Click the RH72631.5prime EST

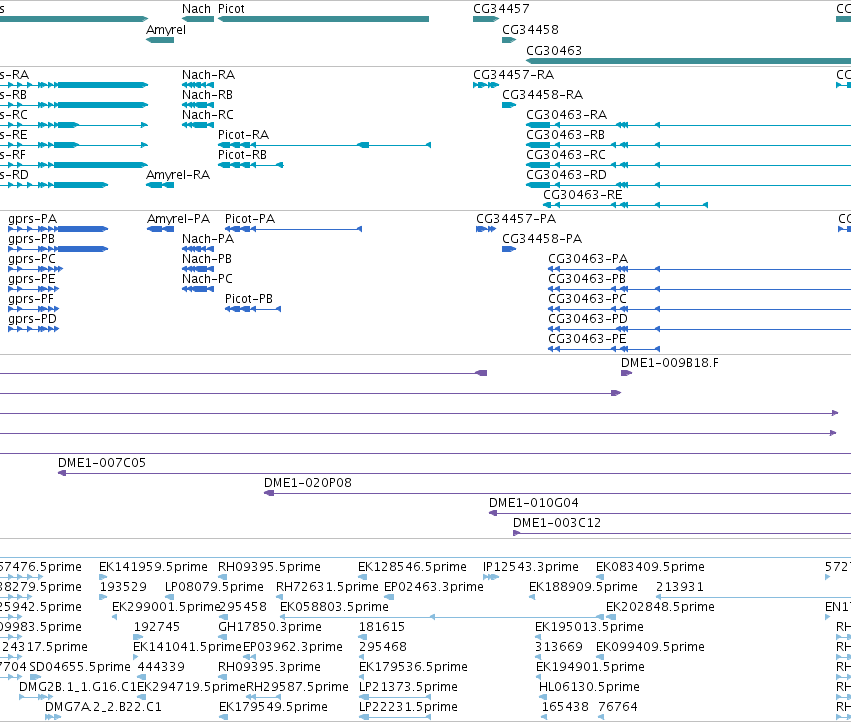coord(281,597)
